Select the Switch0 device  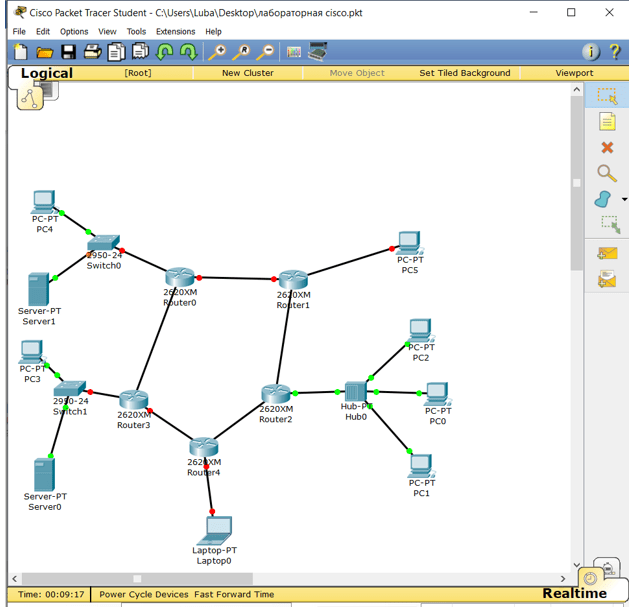click(103, 243)
